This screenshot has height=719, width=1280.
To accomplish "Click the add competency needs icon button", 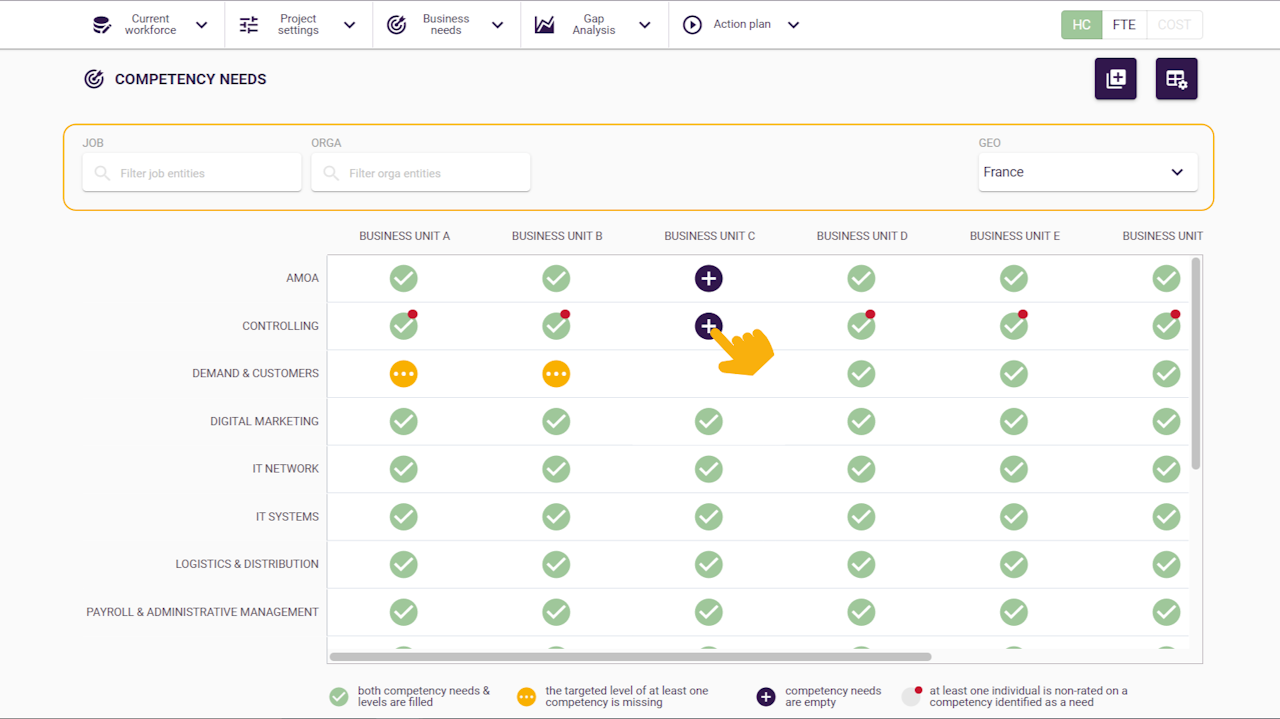I will (1115, 79).
